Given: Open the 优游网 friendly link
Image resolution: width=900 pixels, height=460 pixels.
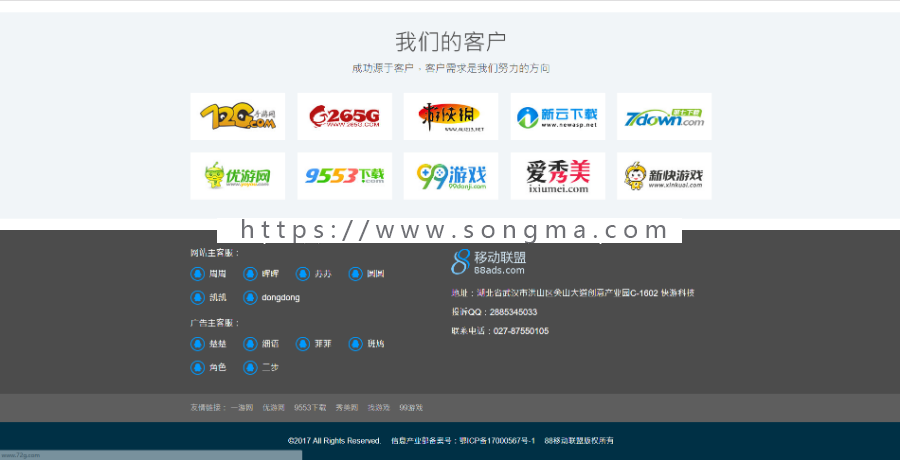Looking at the screenshot, I should click(273, 408).
